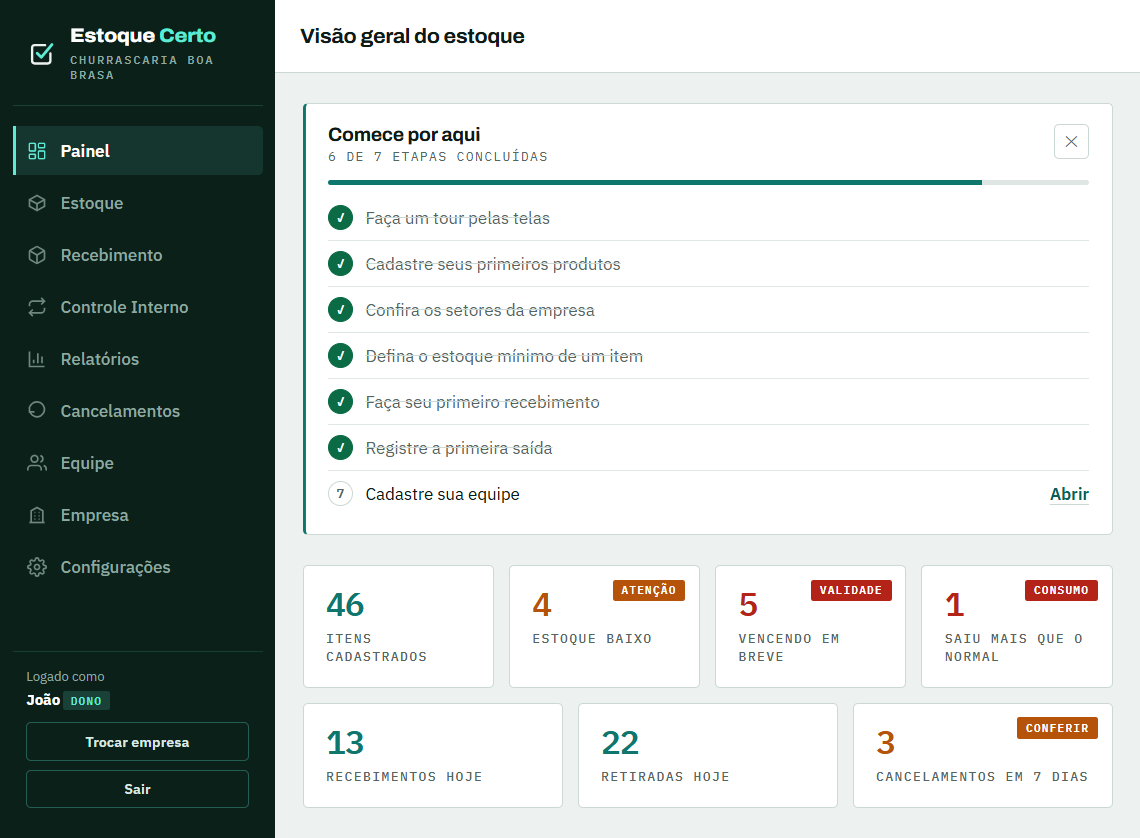Screen dimensions: 1140x838
Task: Click the checkmark beside 'Registre a primeira saída'
Action: coord(340,448)
